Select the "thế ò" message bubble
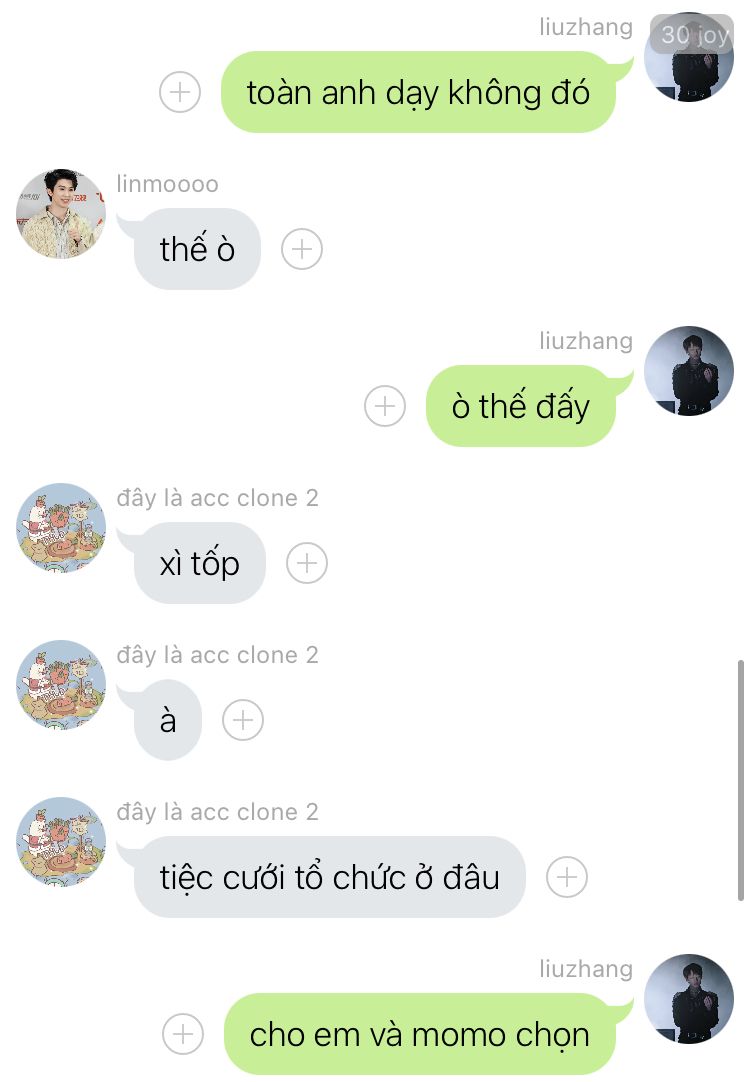 click(x=196, y=249)
